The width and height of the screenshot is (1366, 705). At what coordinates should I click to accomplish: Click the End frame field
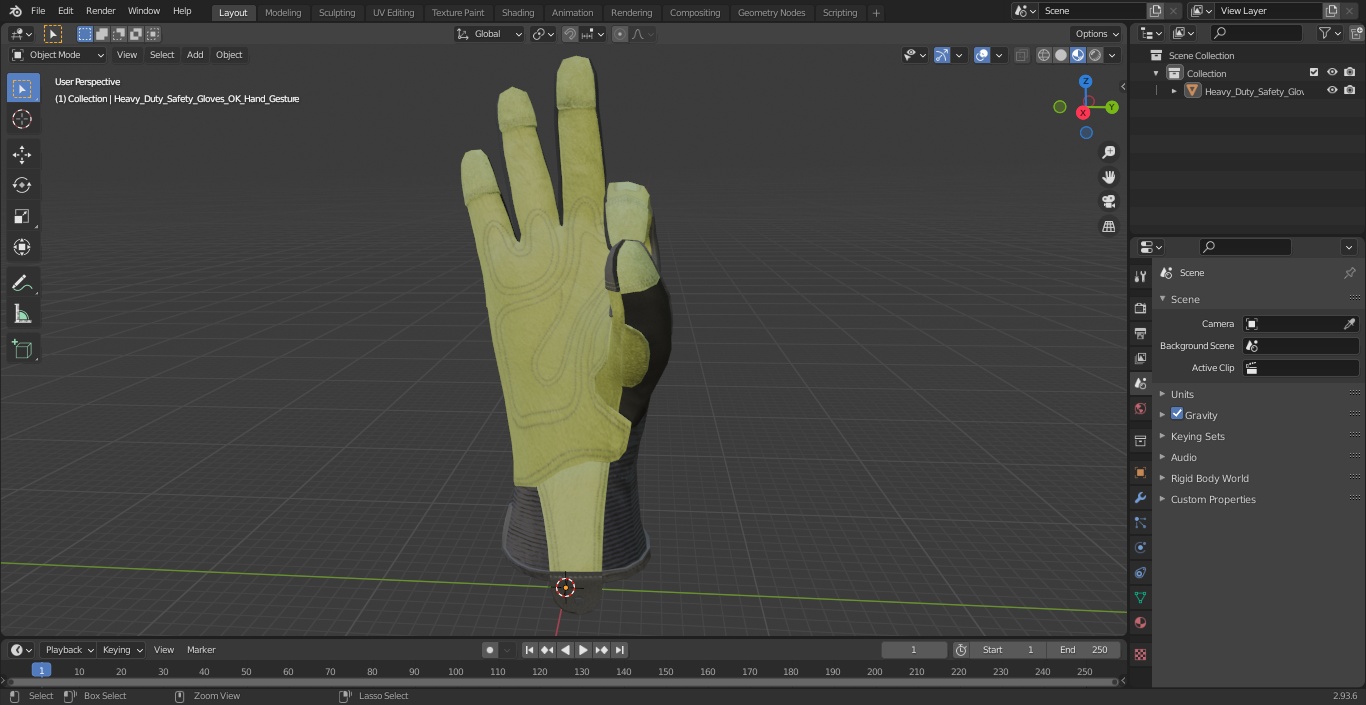coord(1084,650)
